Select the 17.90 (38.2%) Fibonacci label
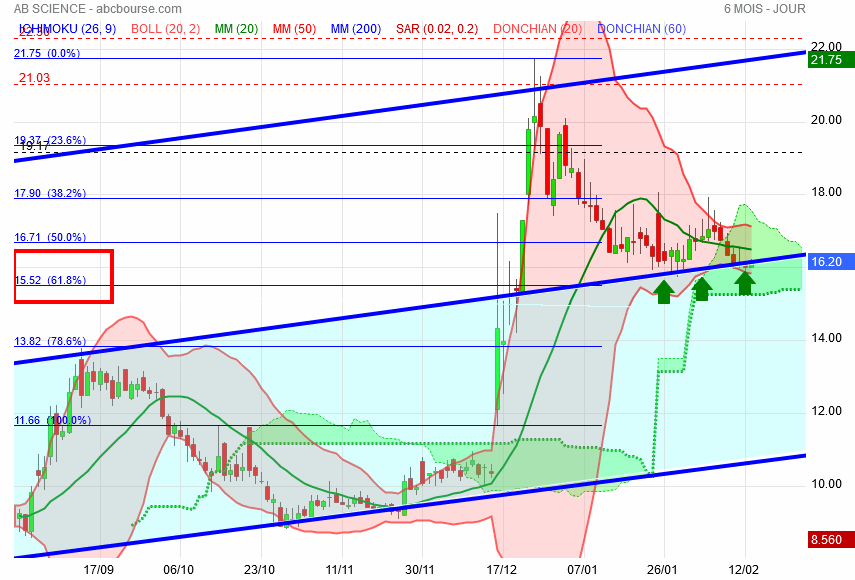The image size is (855, 580). 50,194
